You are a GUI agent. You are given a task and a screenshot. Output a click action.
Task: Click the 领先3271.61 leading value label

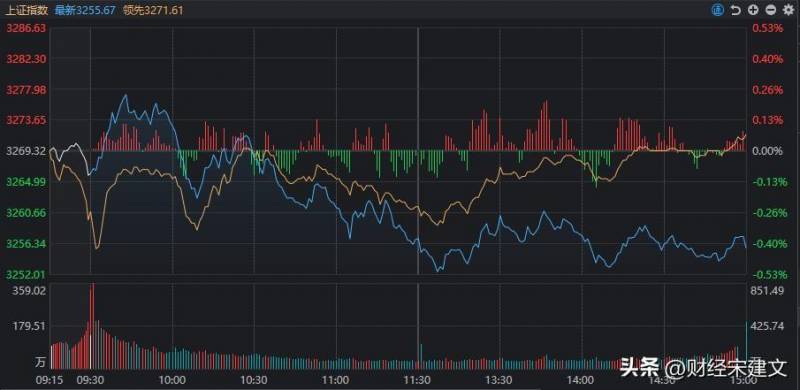click(153, 10)
